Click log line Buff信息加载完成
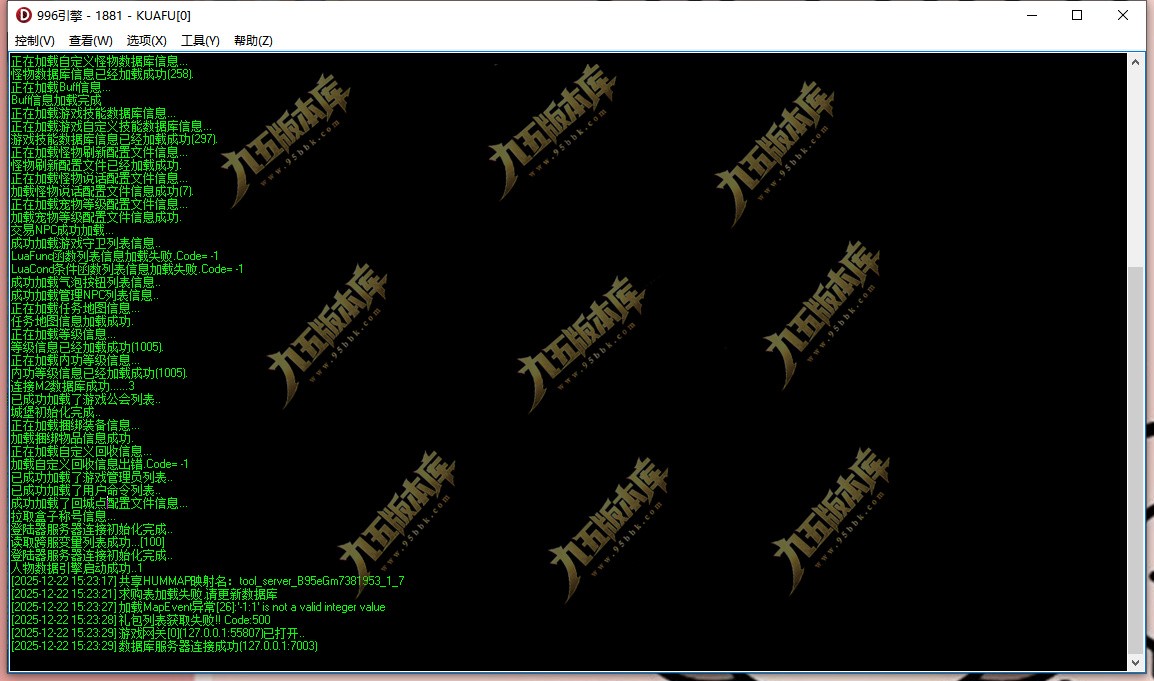The image size is (1154, 681). click(56, 100)
